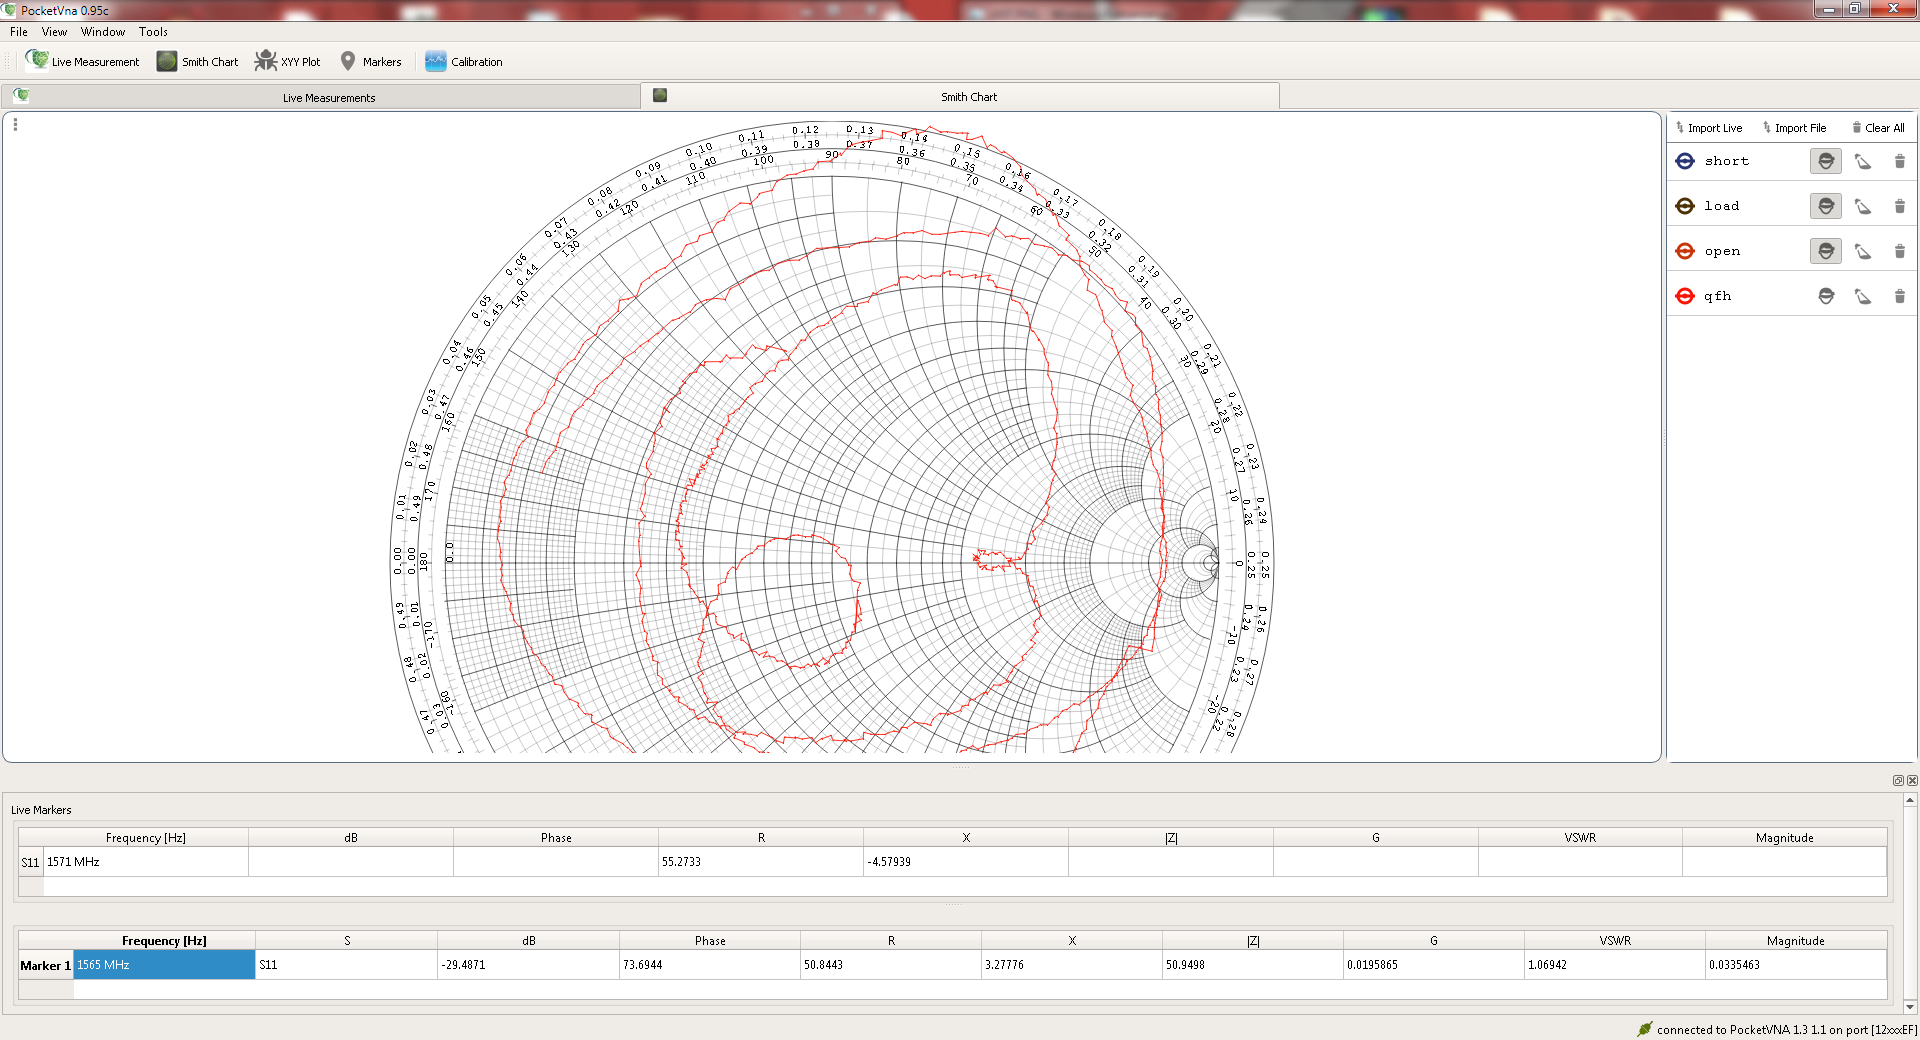Click the connection status leaf icon

click(1645, 1029)
